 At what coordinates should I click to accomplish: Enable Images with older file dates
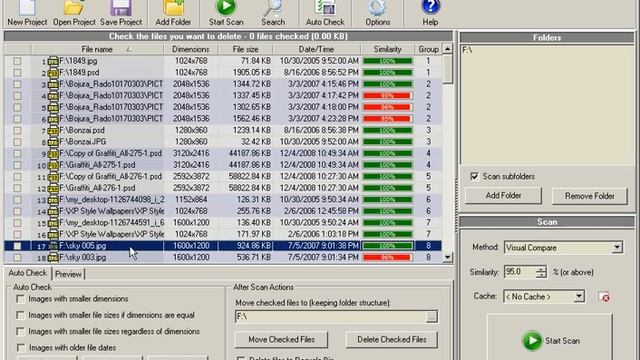(x=20, y=348)
